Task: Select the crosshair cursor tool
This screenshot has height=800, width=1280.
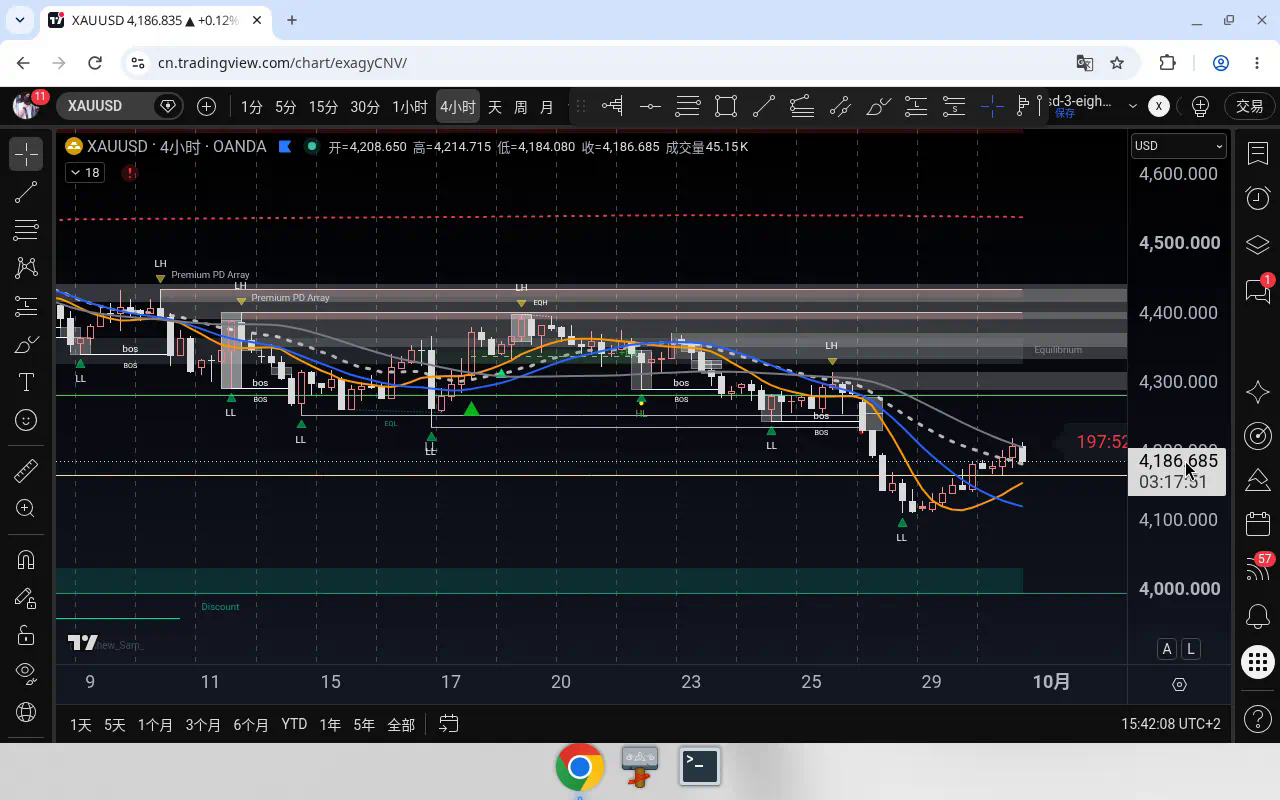Action: 26,153
